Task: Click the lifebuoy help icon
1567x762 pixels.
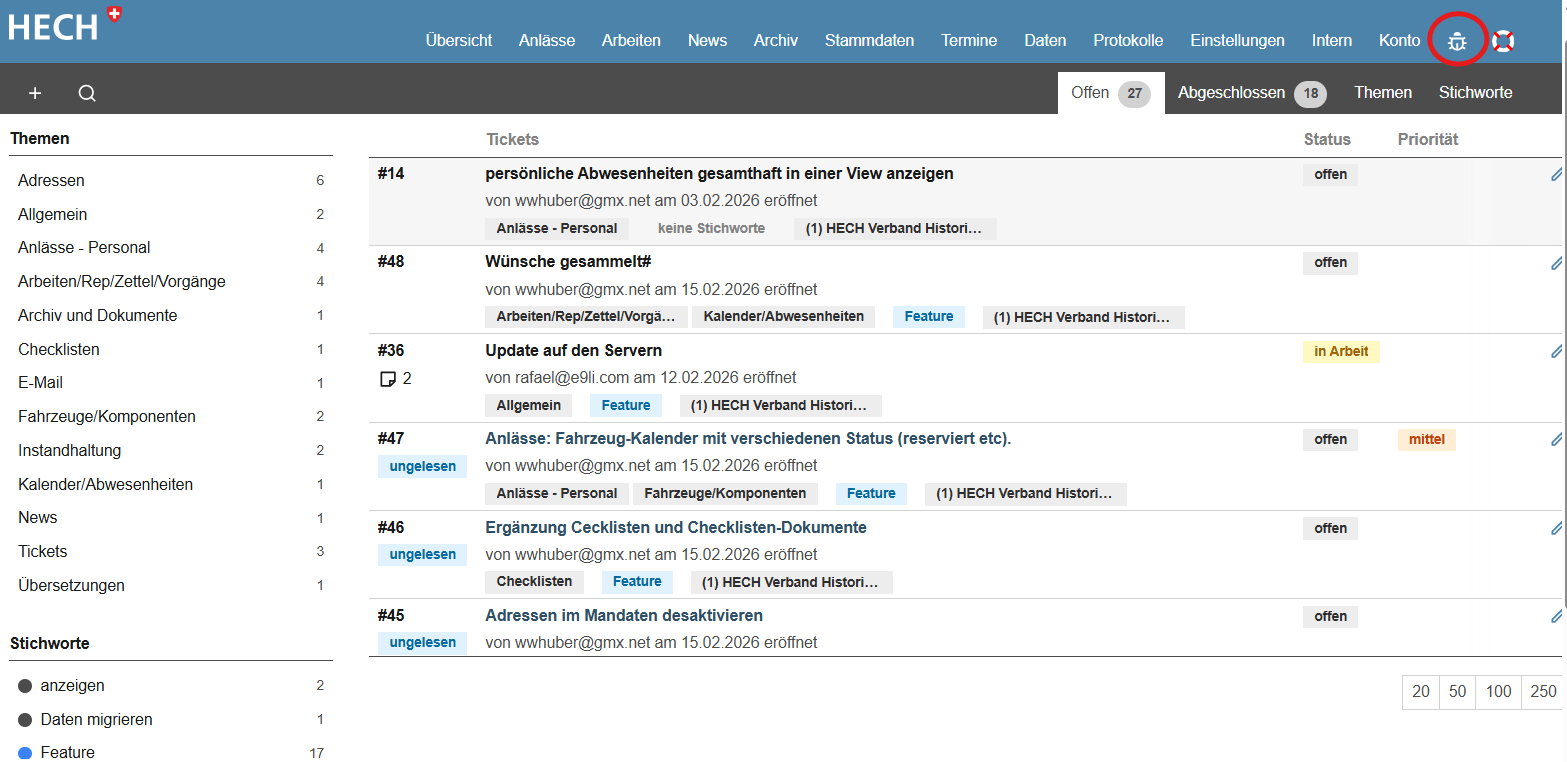Action: [x=1503, y=41]
